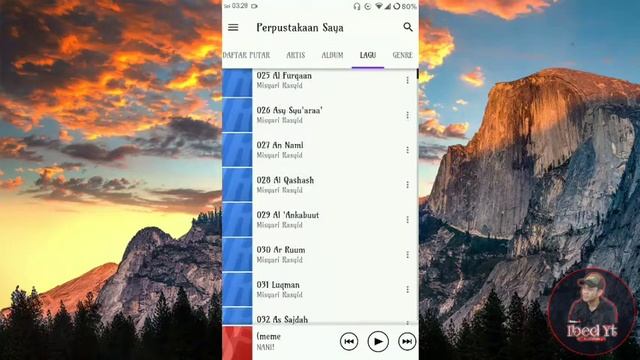Open options for 028 Al Qashash
Viewport: 640px width, 360px height.
click(x=407, y=185)
